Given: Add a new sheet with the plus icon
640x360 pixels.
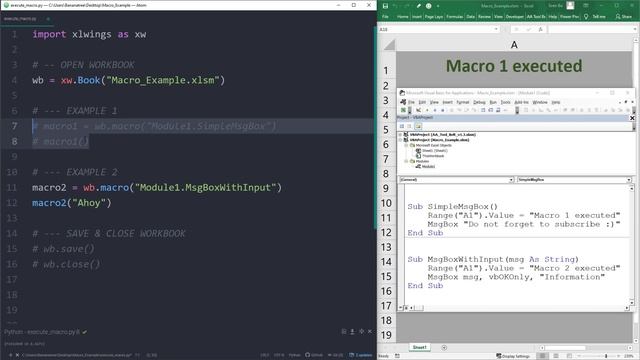Looking at the screenshot, I should click(444, 348).
